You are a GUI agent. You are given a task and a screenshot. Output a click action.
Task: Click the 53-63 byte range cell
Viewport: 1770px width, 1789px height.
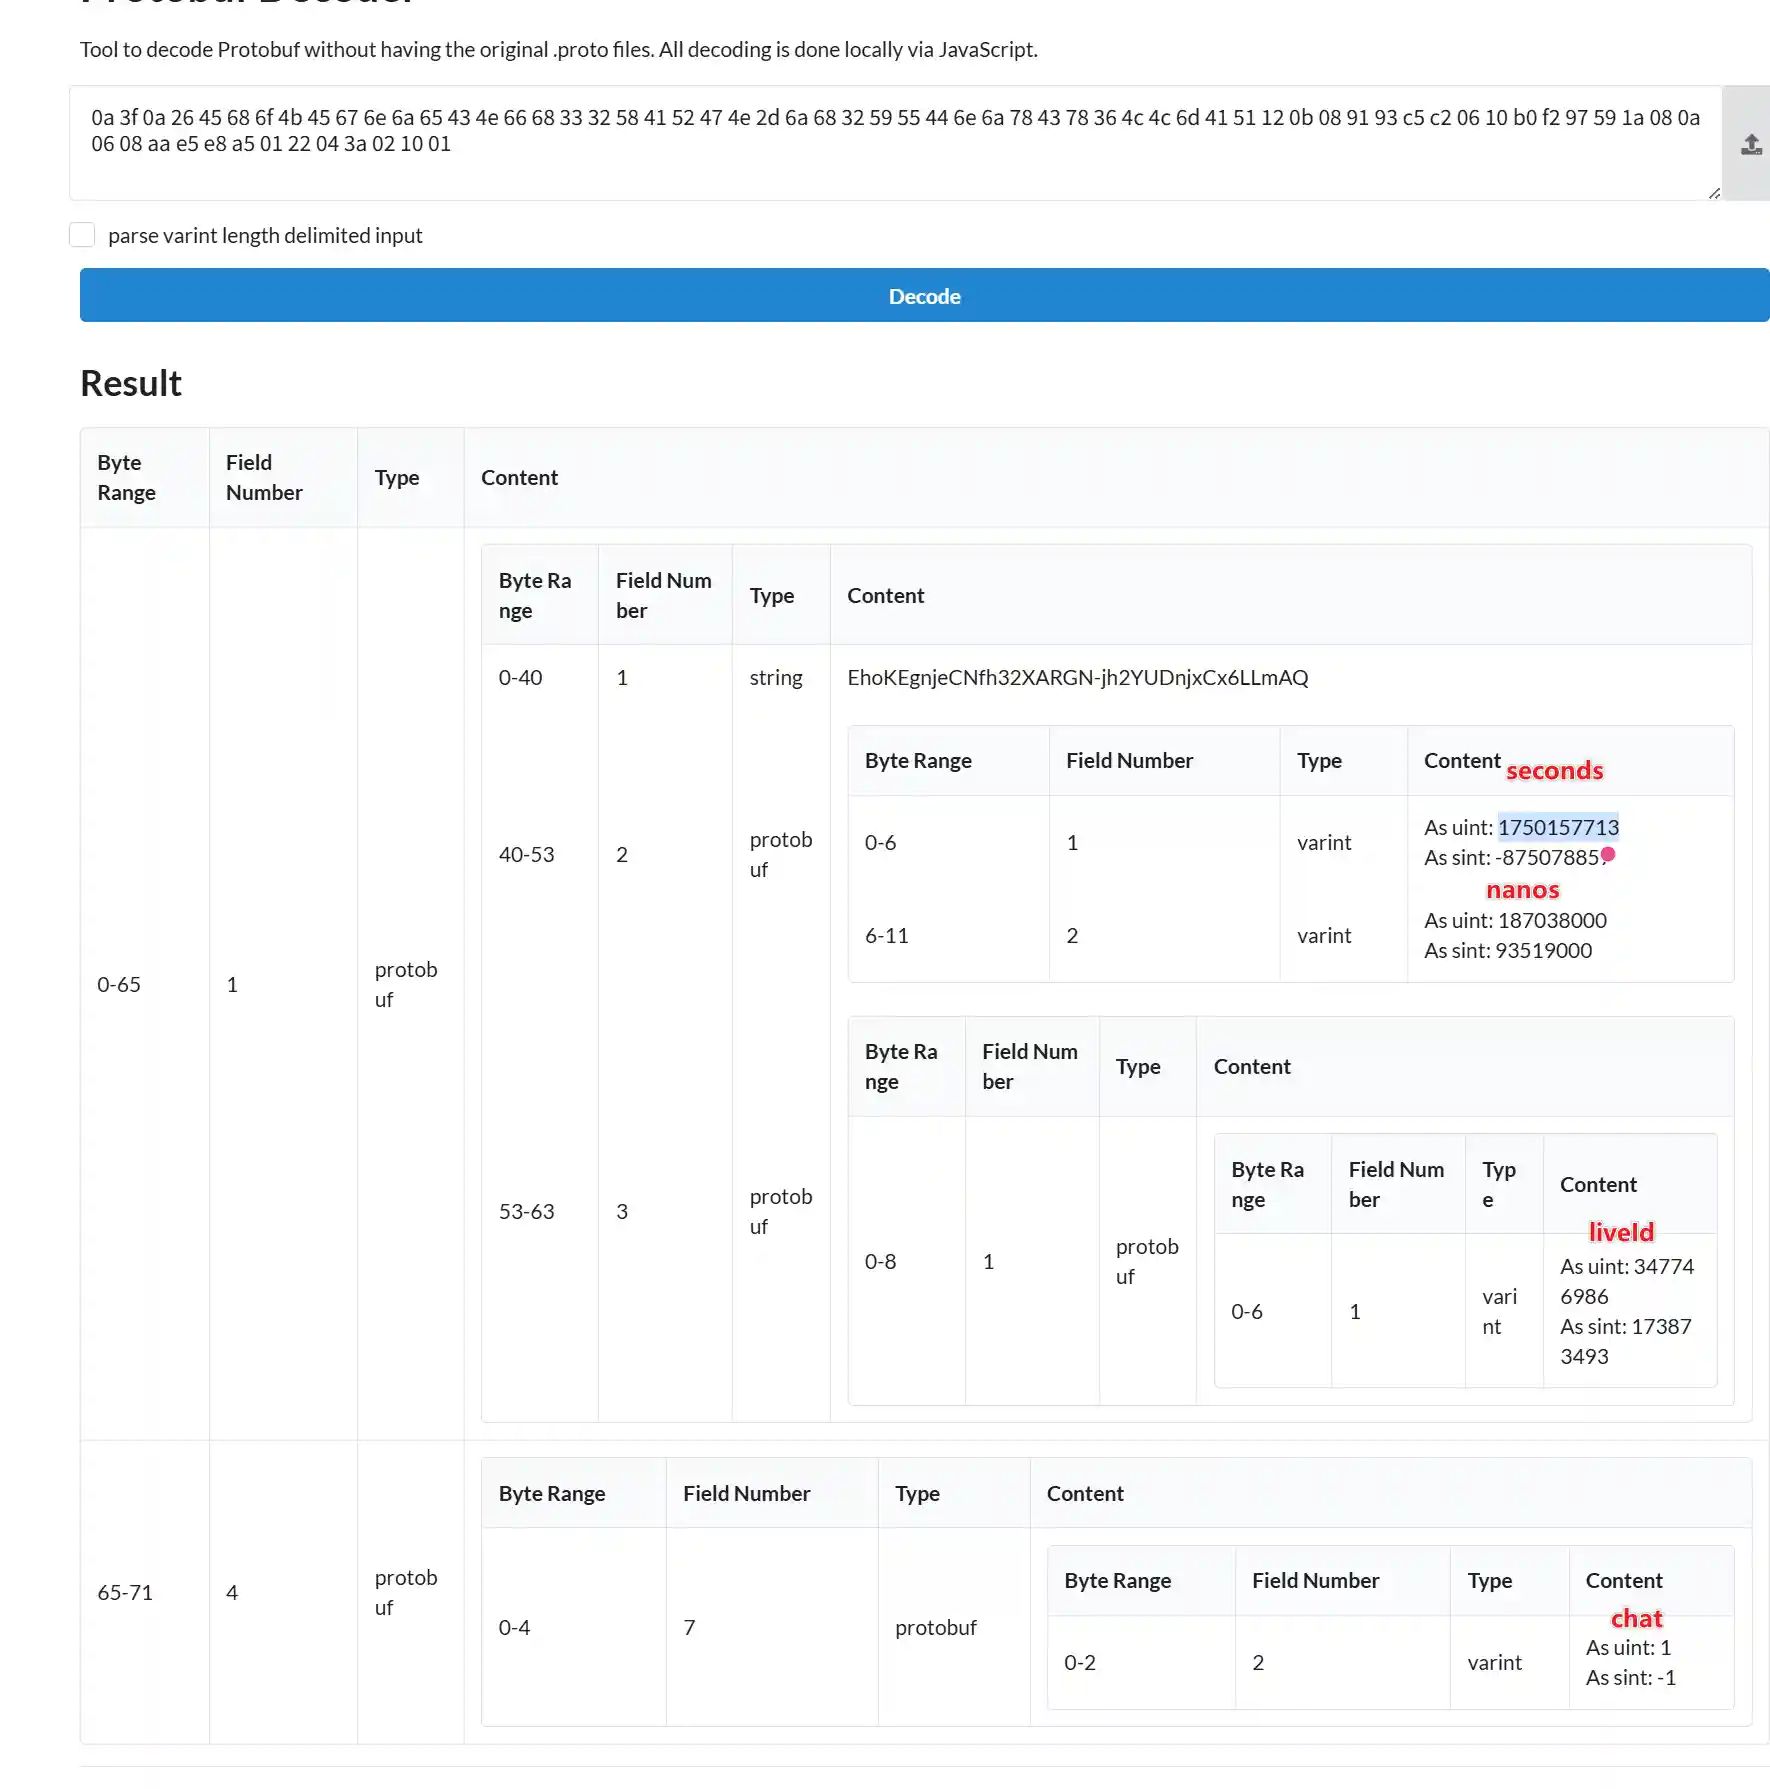pos(526,1211)
